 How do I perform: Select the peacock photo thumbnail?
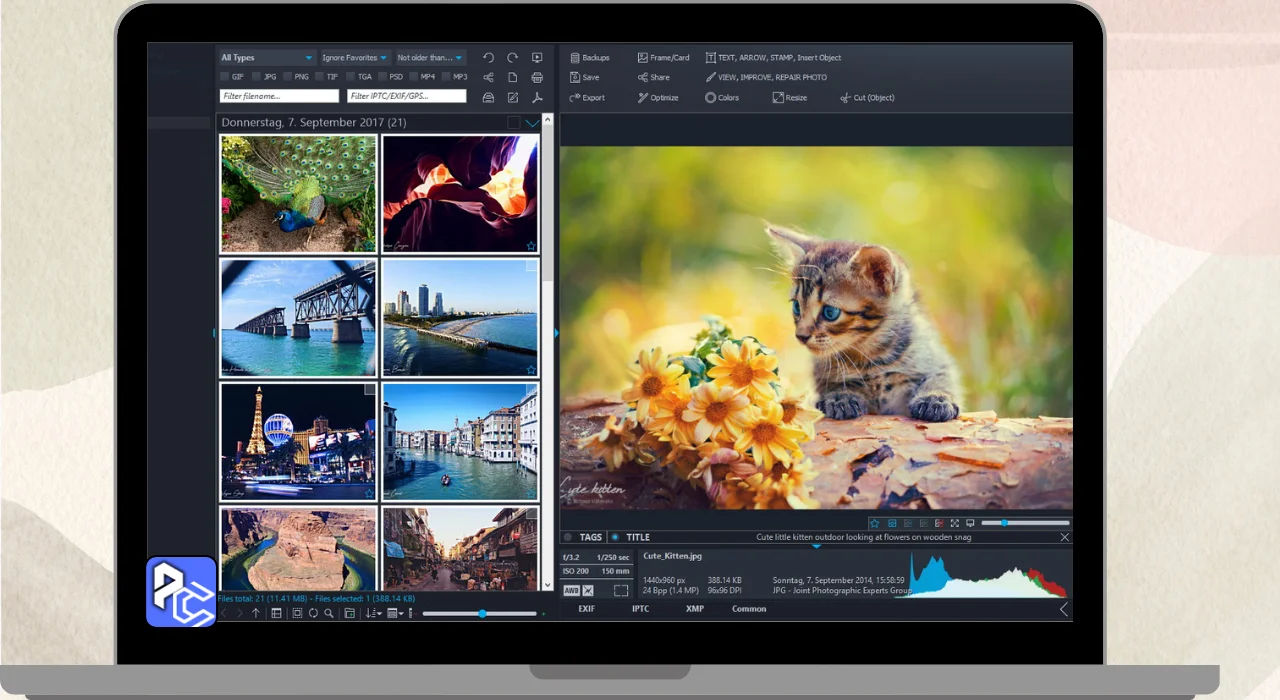tap(298, 194)
